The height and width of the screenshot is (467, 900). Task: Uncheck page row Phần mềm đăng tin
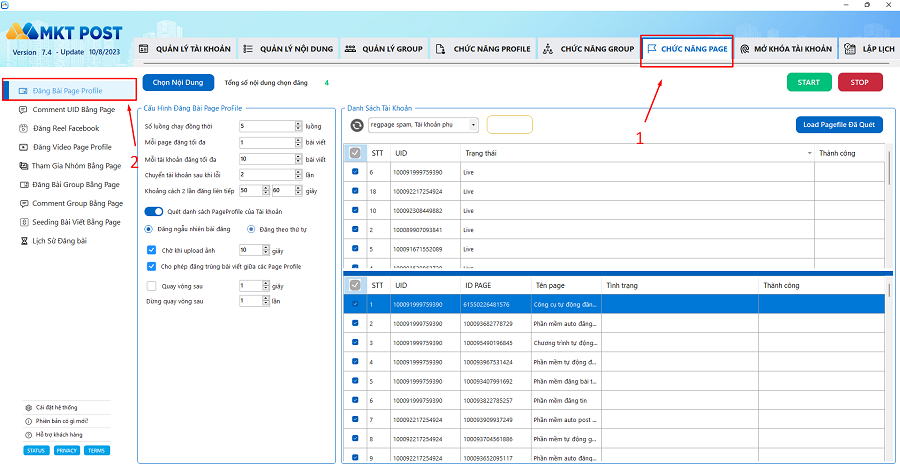tap(355, 400)
